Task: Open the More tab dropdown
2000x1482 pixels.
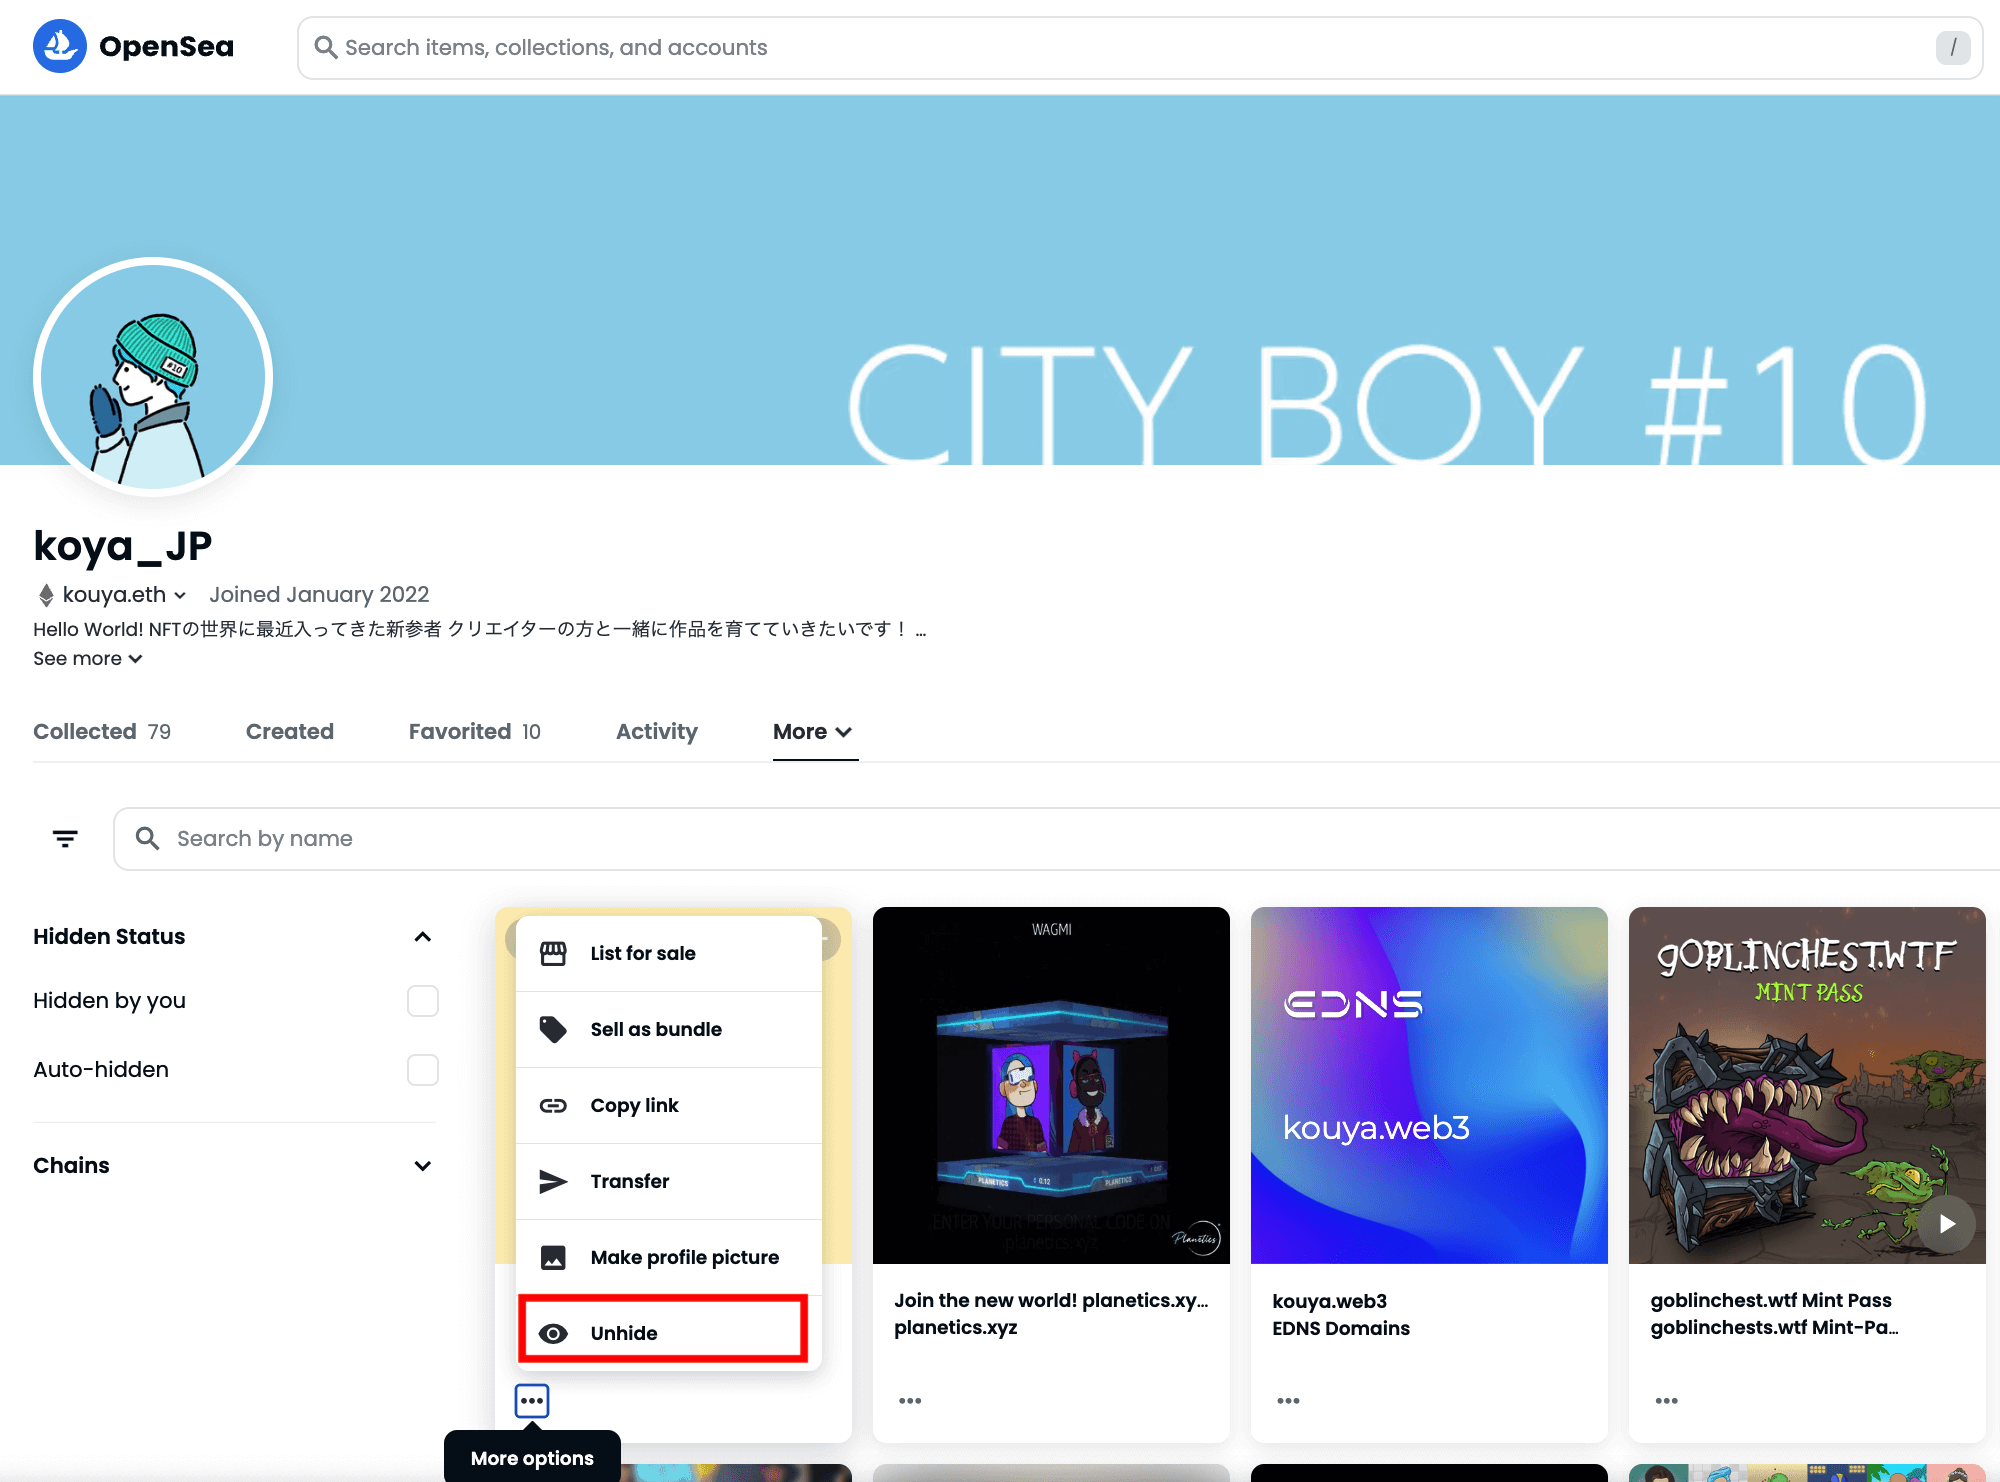Action: (x=813, y=732)
